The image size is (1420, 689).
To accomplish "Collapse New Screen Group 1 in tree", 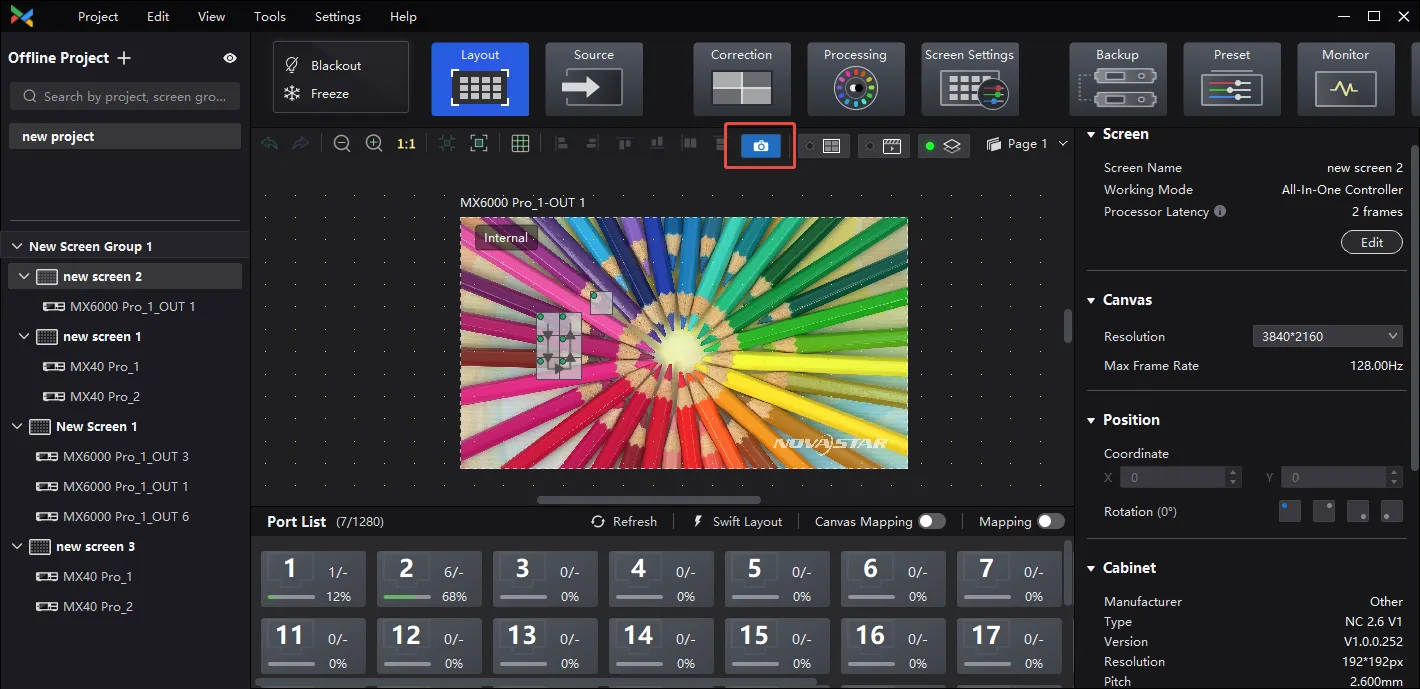I will (x=17, y=246).
